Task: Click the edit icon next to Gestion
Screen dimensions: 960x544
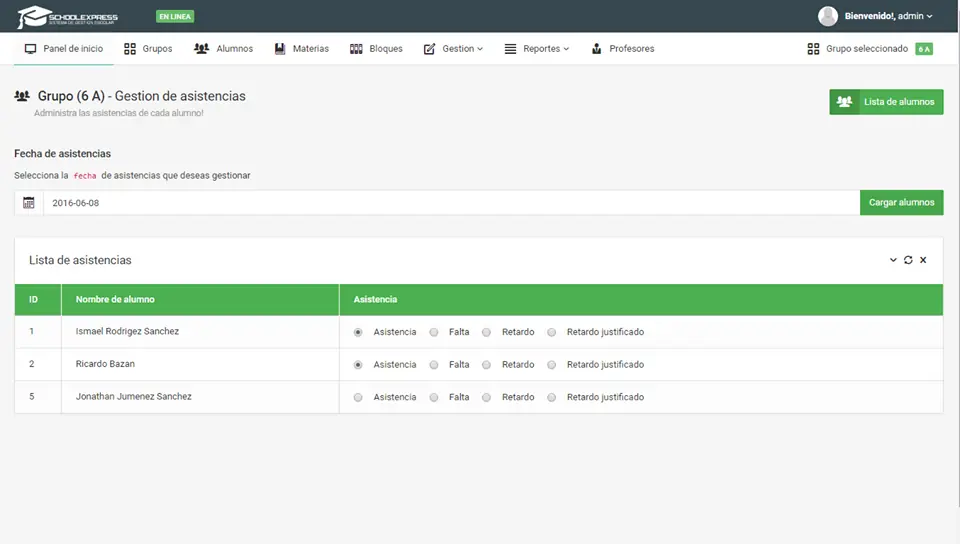Action: pyautogui.click(x=429, y=49)
